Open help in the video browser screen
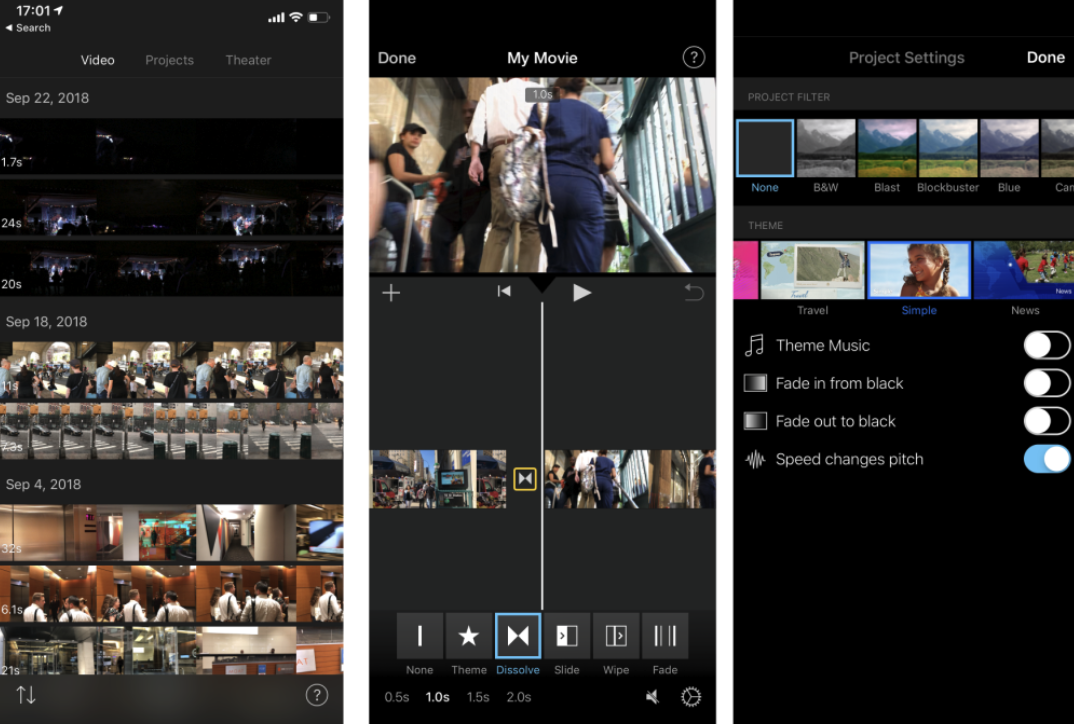The image size is (1074, 724). pos(316,695)
